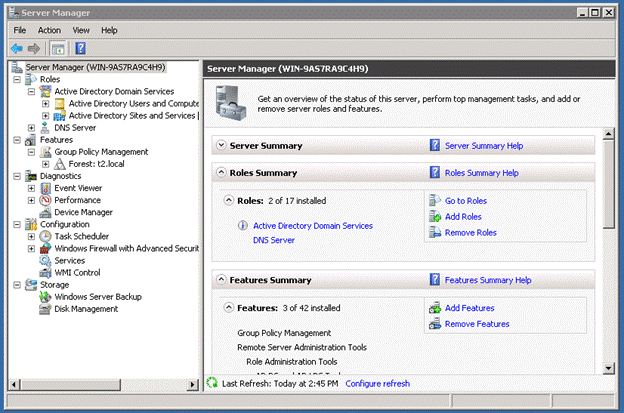624x413 pixels.
Task: Collapse the Roles tree node
Action: point(17,80)
